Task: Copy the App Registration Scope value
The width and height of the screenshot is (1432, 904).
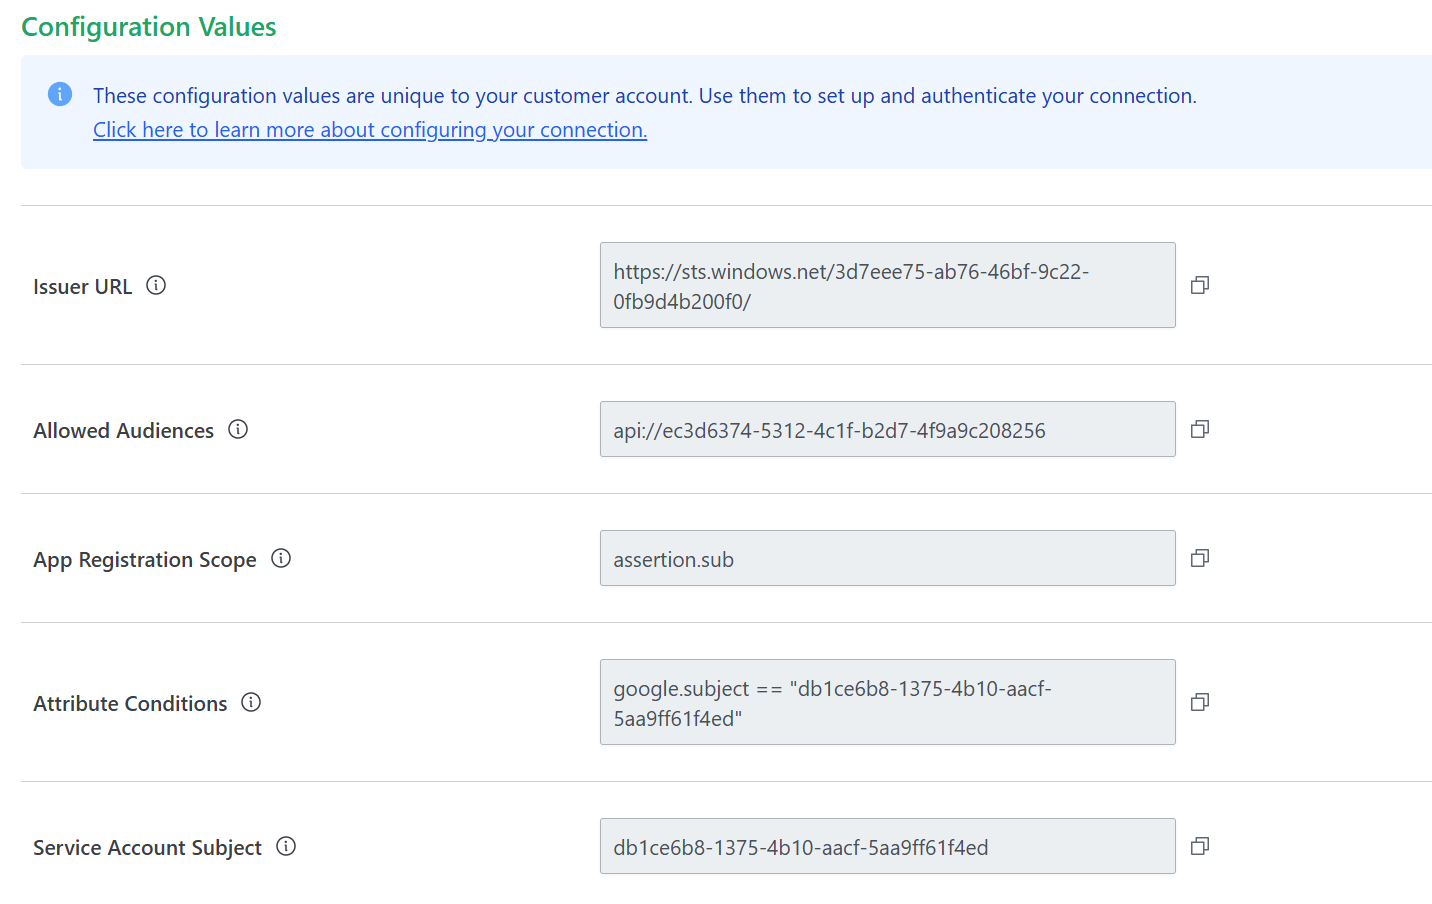Action: coord(1200,558)
